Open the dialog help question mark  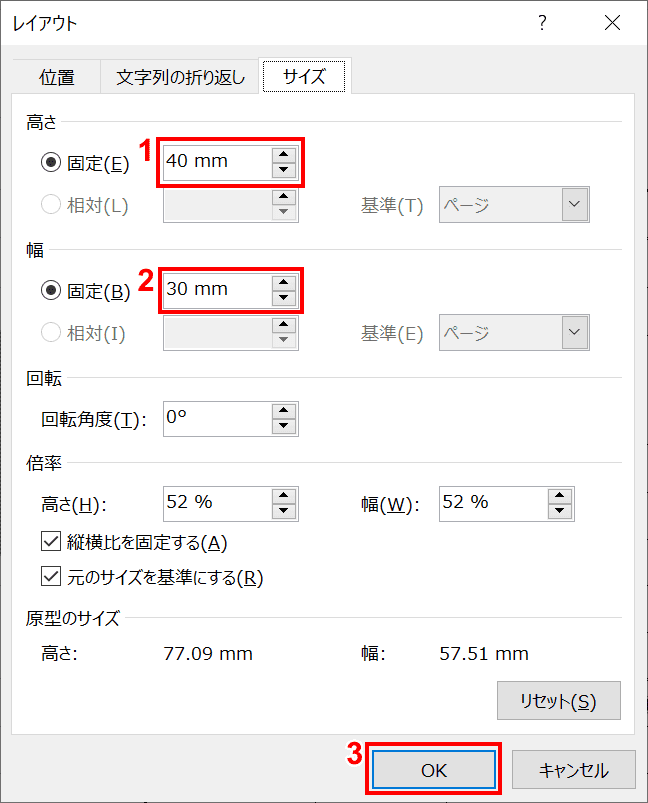coord(542,23)
